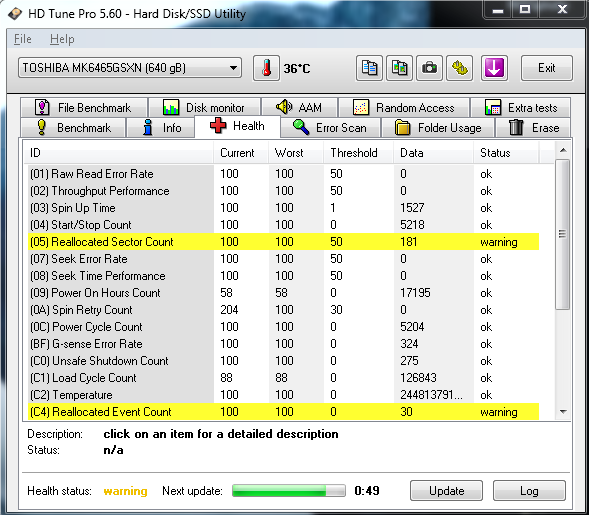Copy screenshot to clipboard icon
The image size is (589, 515).
399,68
